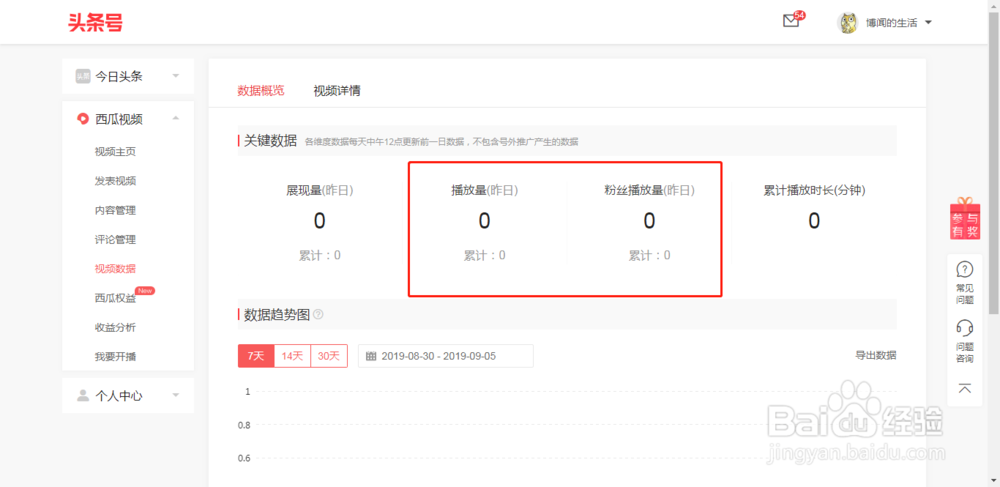Screen dimensions: 1000x487
Task: Click the 播放量(昨日) label
Action: click(484, 190)
